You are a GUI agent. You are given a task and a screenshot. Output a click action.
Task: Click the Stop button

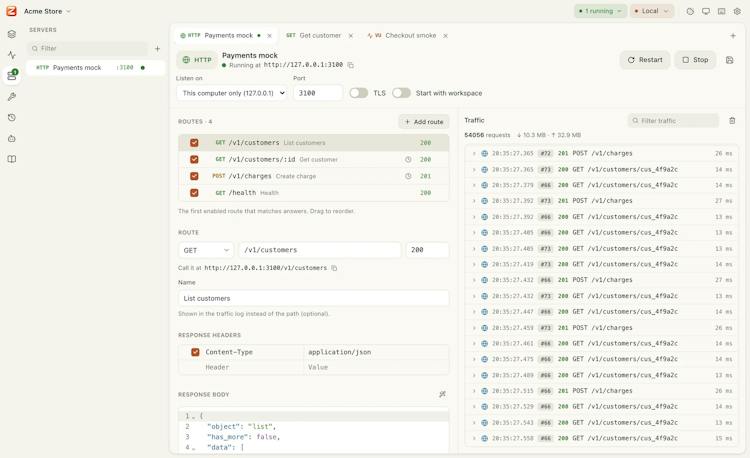(695, 60)
